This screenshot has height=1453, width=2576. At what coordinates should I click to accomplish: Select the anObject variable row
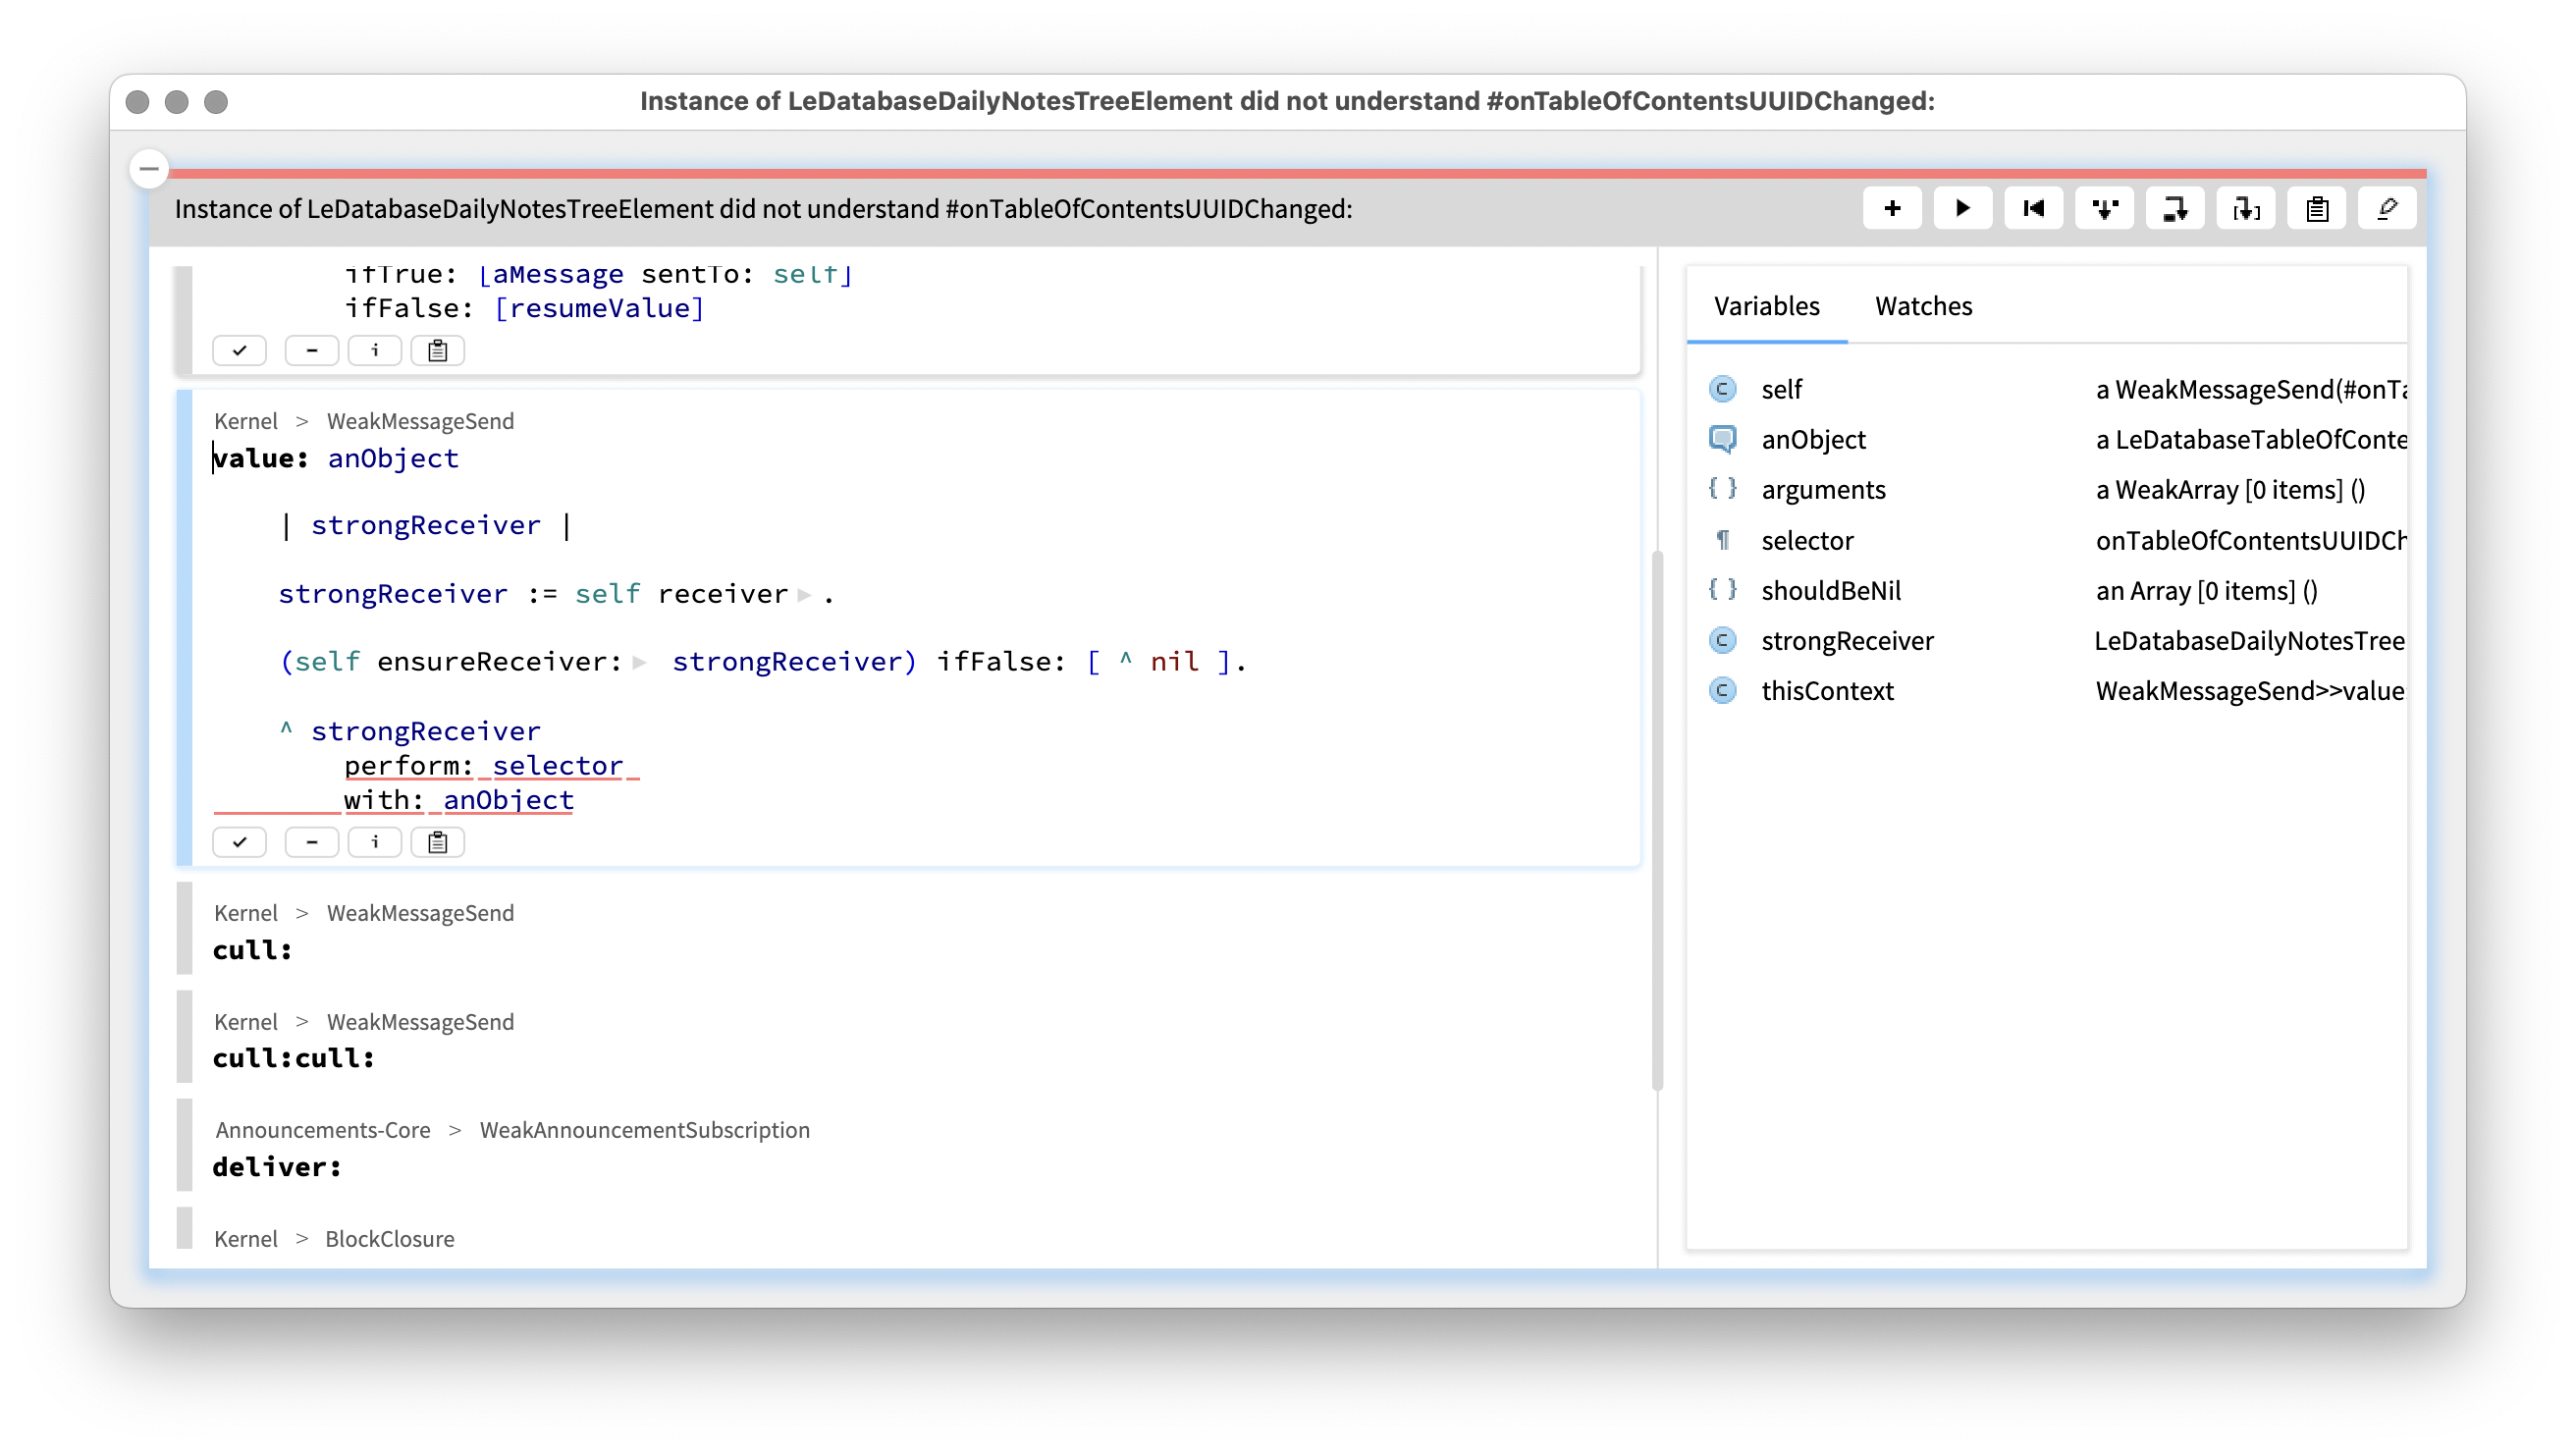[x=1812, y=439]
